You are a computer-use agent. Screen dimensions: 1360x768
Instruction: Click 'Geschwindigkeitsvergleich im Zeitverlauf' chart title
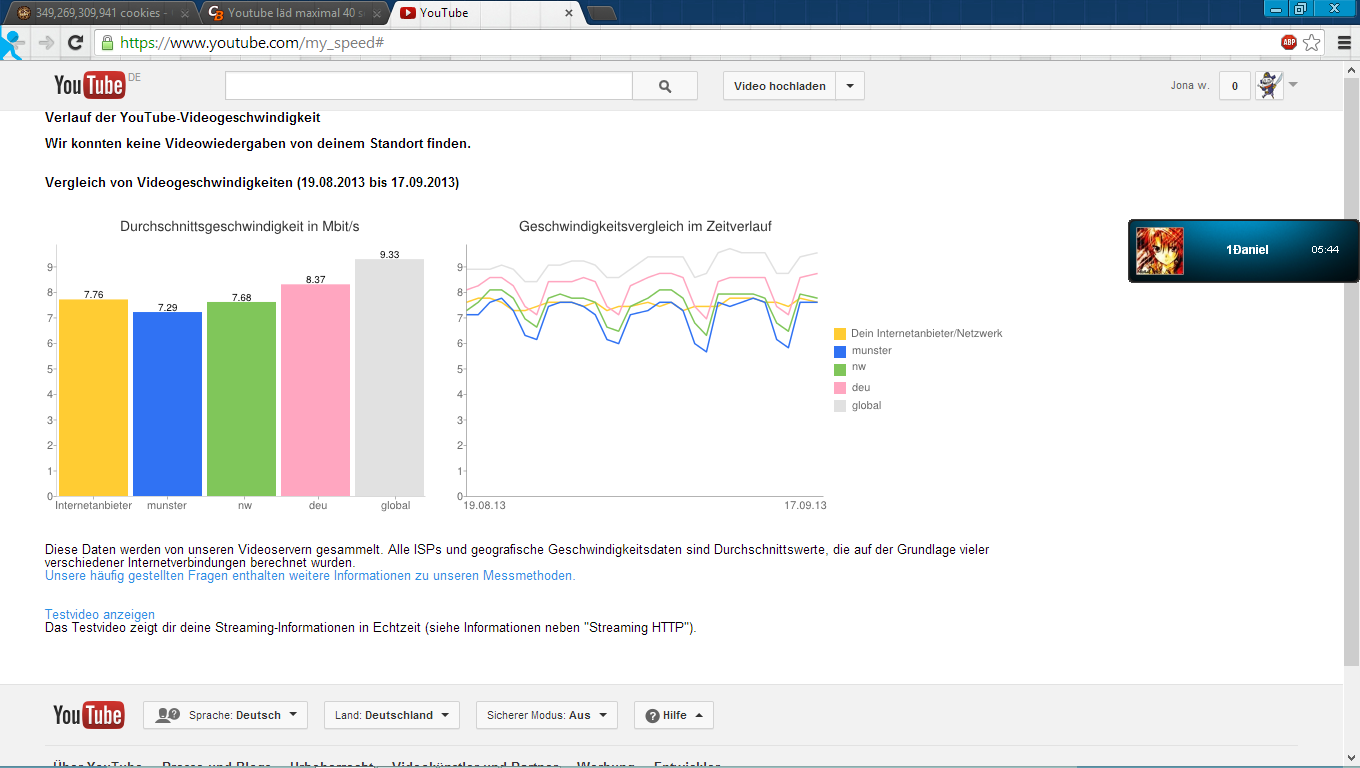645,227
